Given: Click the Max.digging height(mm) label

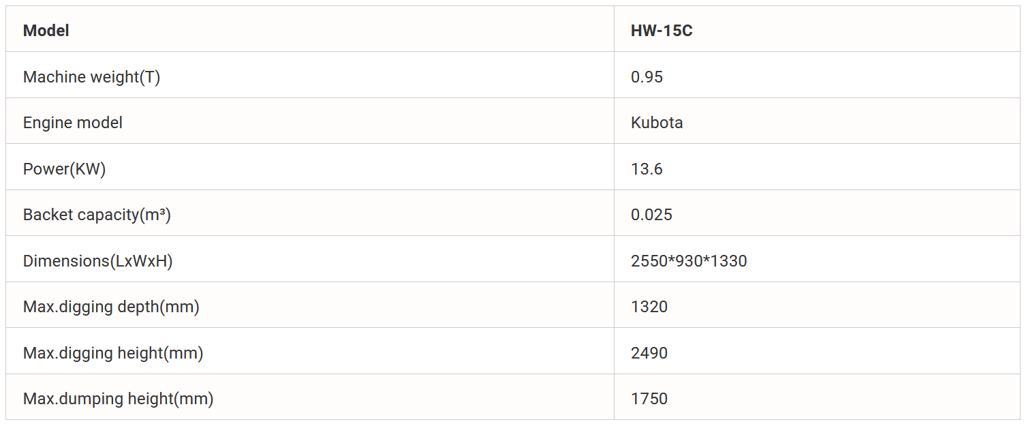Looking at the screenshot, I should 113,353.
